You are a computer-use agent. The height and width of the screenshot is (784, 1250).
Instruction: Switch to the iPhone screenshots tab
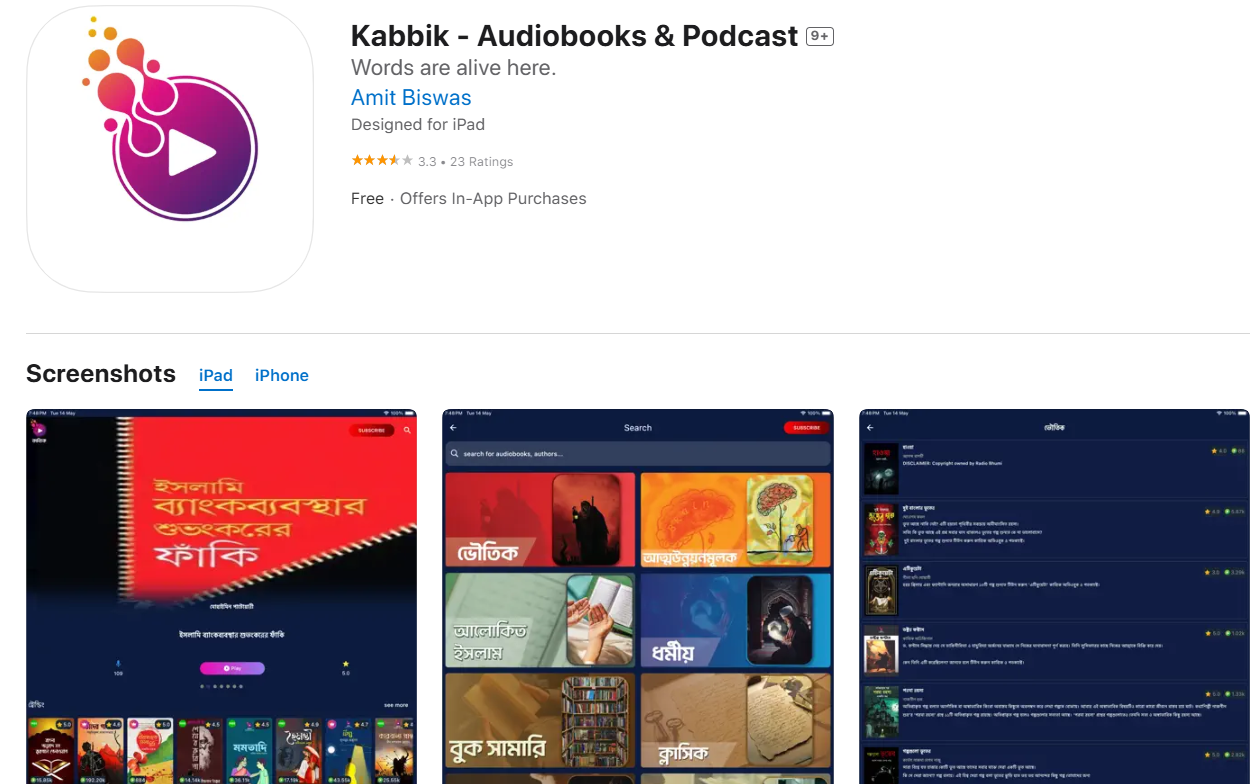pyautogui.click(x=282, y=375)
